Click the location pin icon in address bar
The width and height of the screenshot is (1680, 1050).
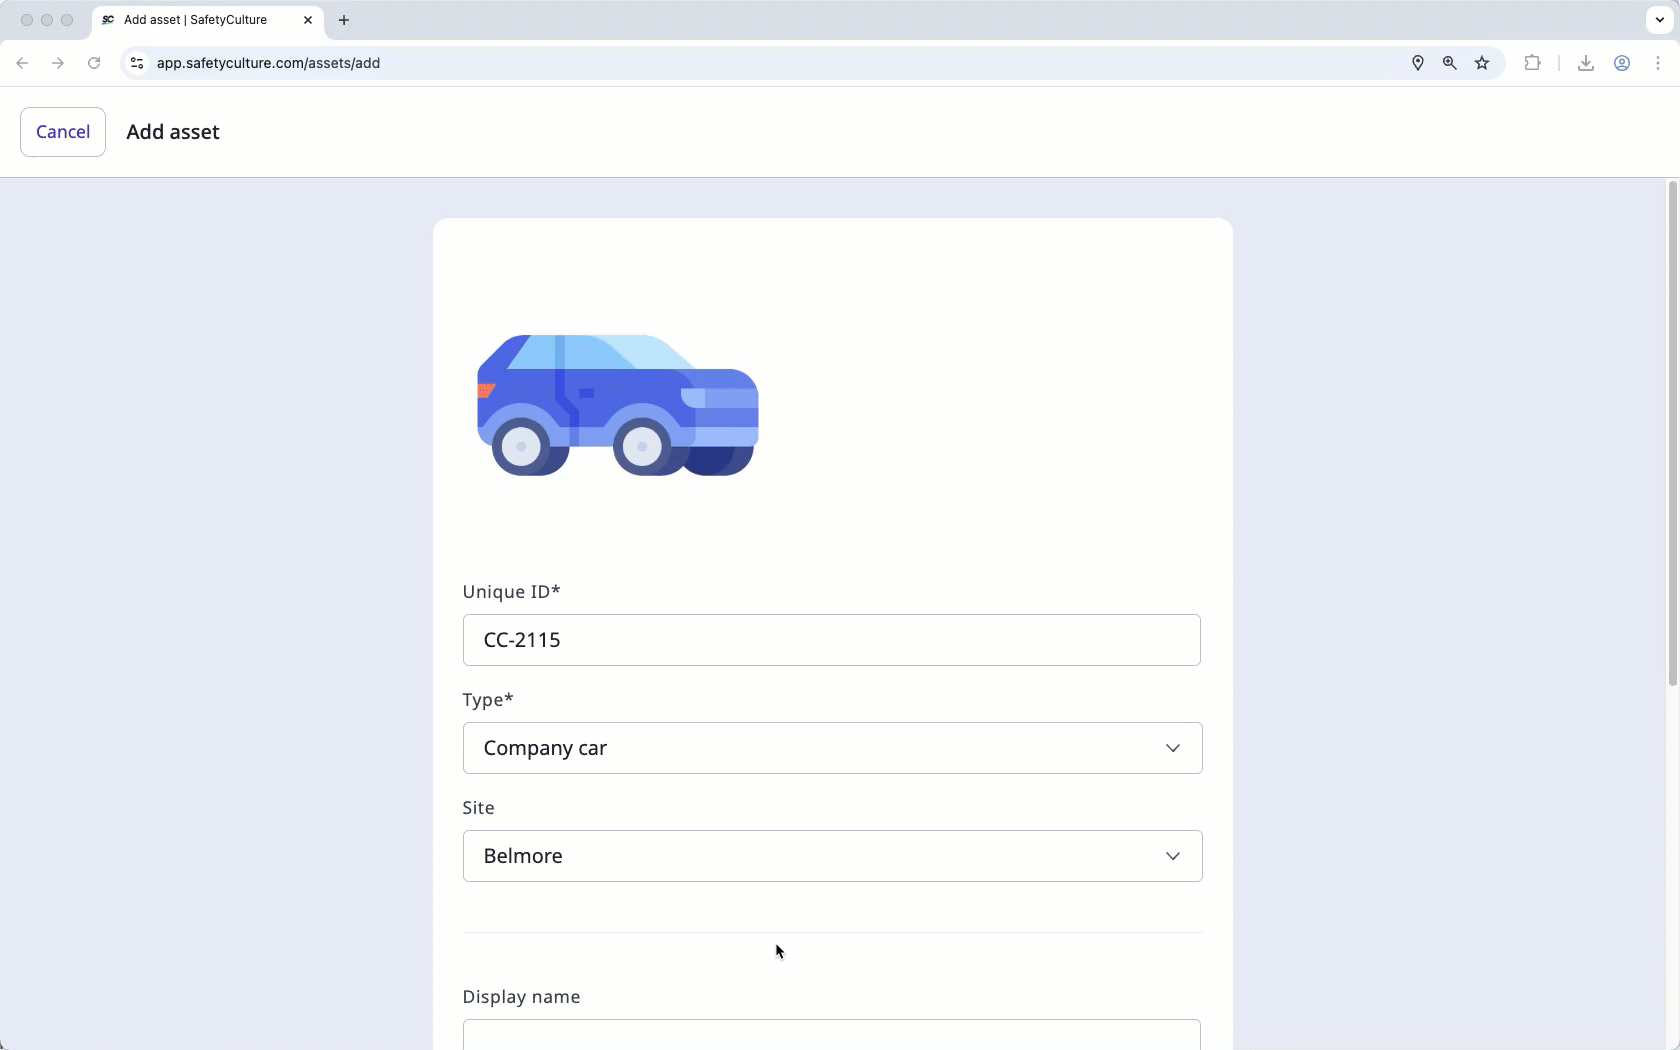point(1418,63)
